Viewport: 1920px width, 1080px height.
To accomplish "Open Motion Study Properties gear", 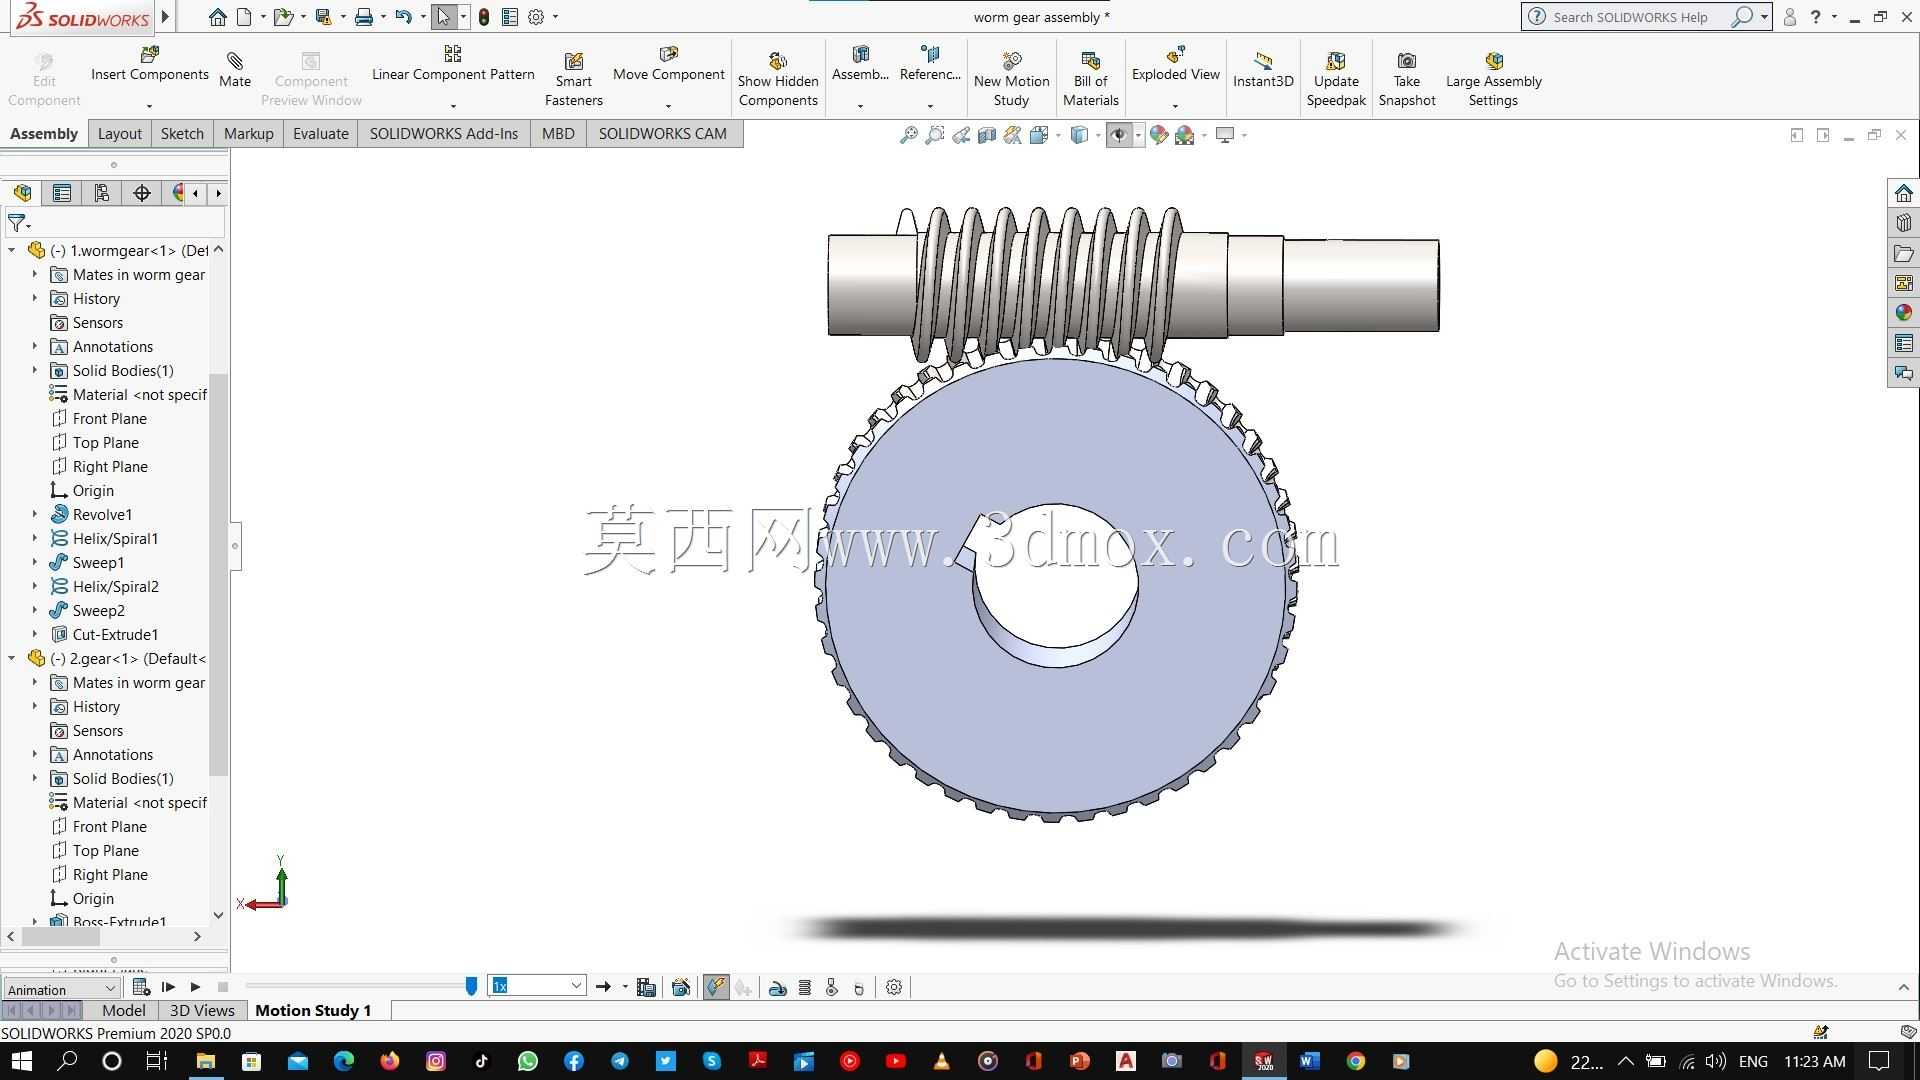I will tap(894, 988).
